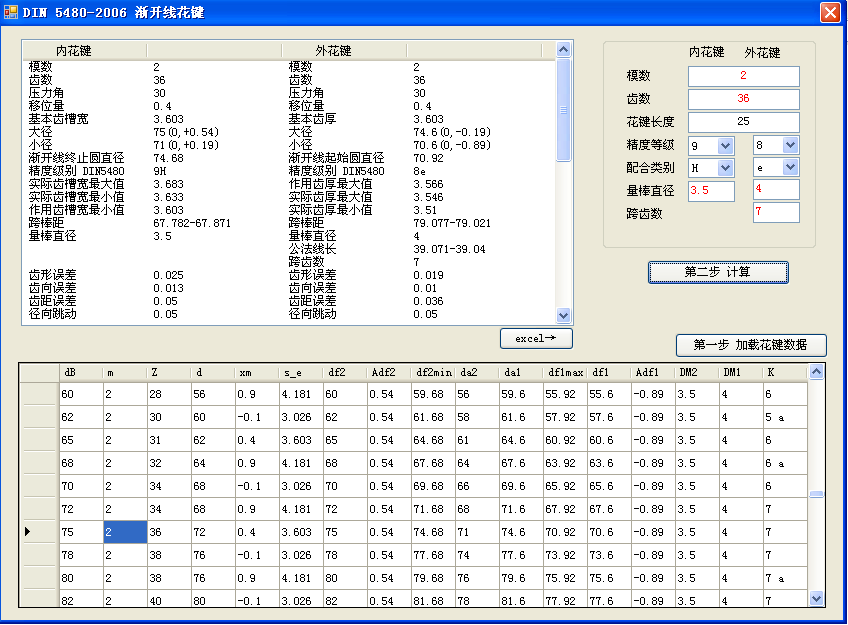Open the 内花键 精度等级 dropdown showing 9
848x625 pixels.
pos(725,145)
